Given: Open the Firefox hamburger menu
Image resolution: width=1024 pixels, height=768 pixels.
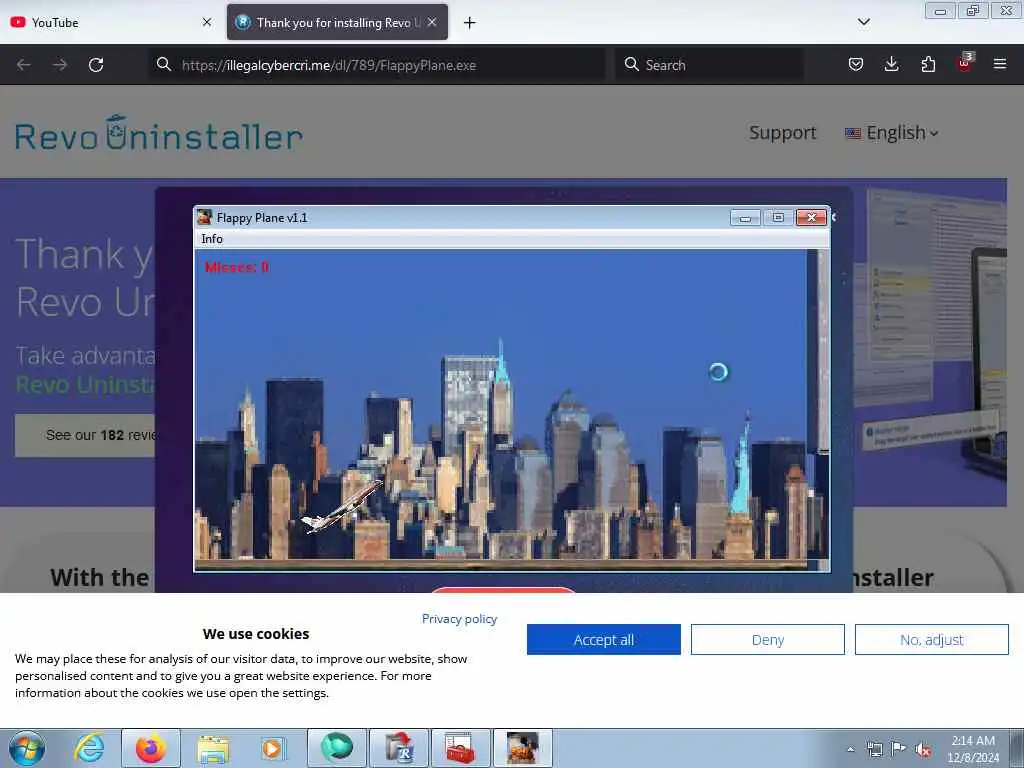Looking at the screenshot, I should (x=999, y=64).
